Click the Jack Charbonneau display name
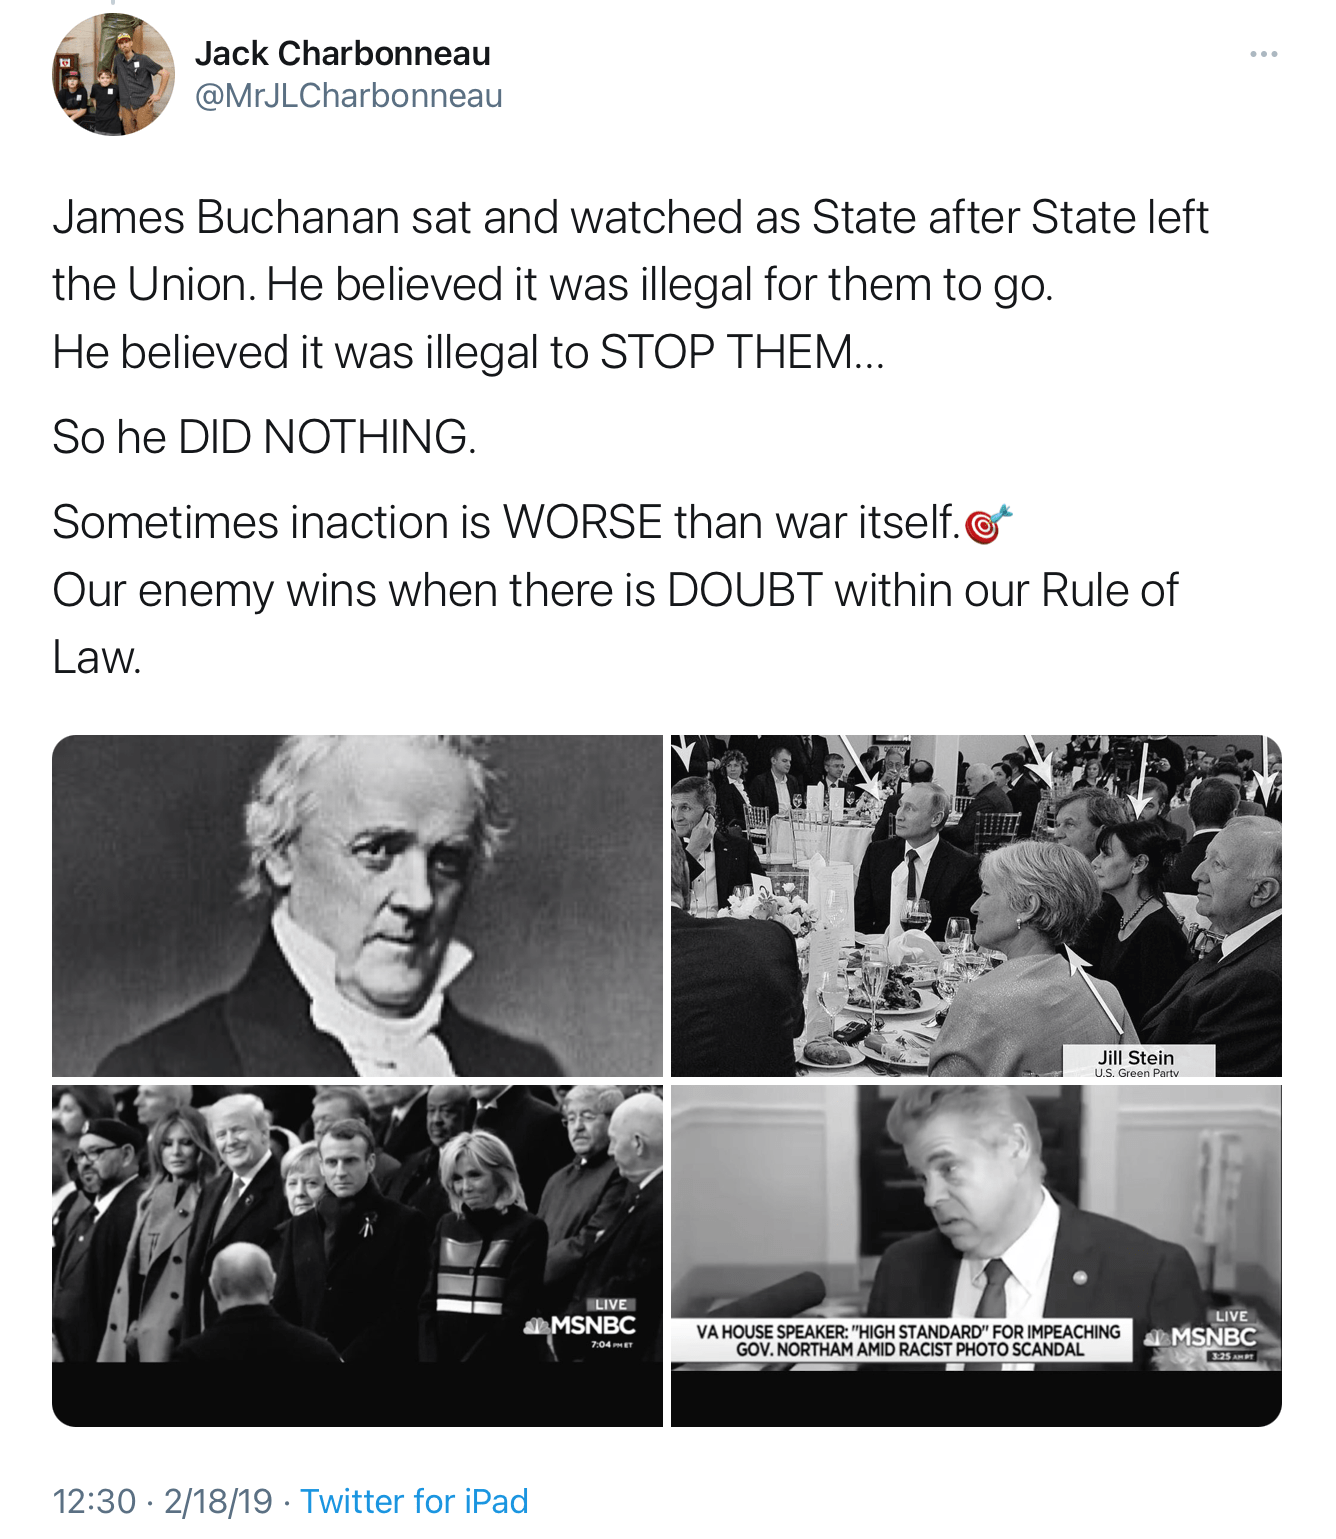1336x1539 pixels. (x=342, y=53)
